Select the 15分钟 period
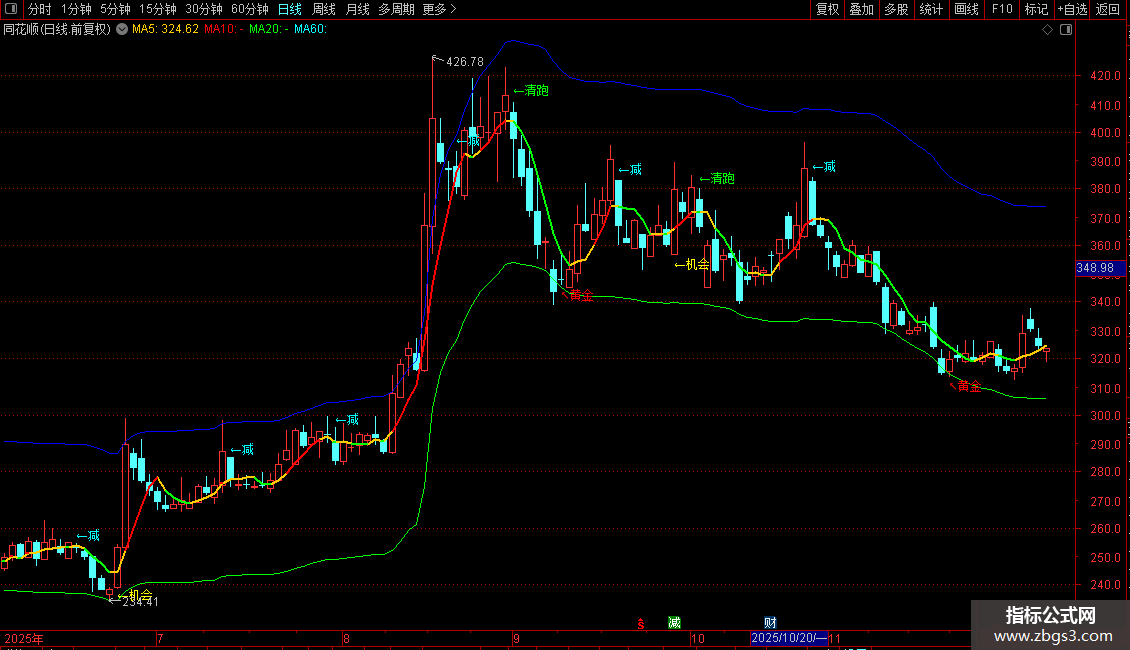Viewport: 1130px width, 650px height. pyautogui.click(x=157, y=9)
